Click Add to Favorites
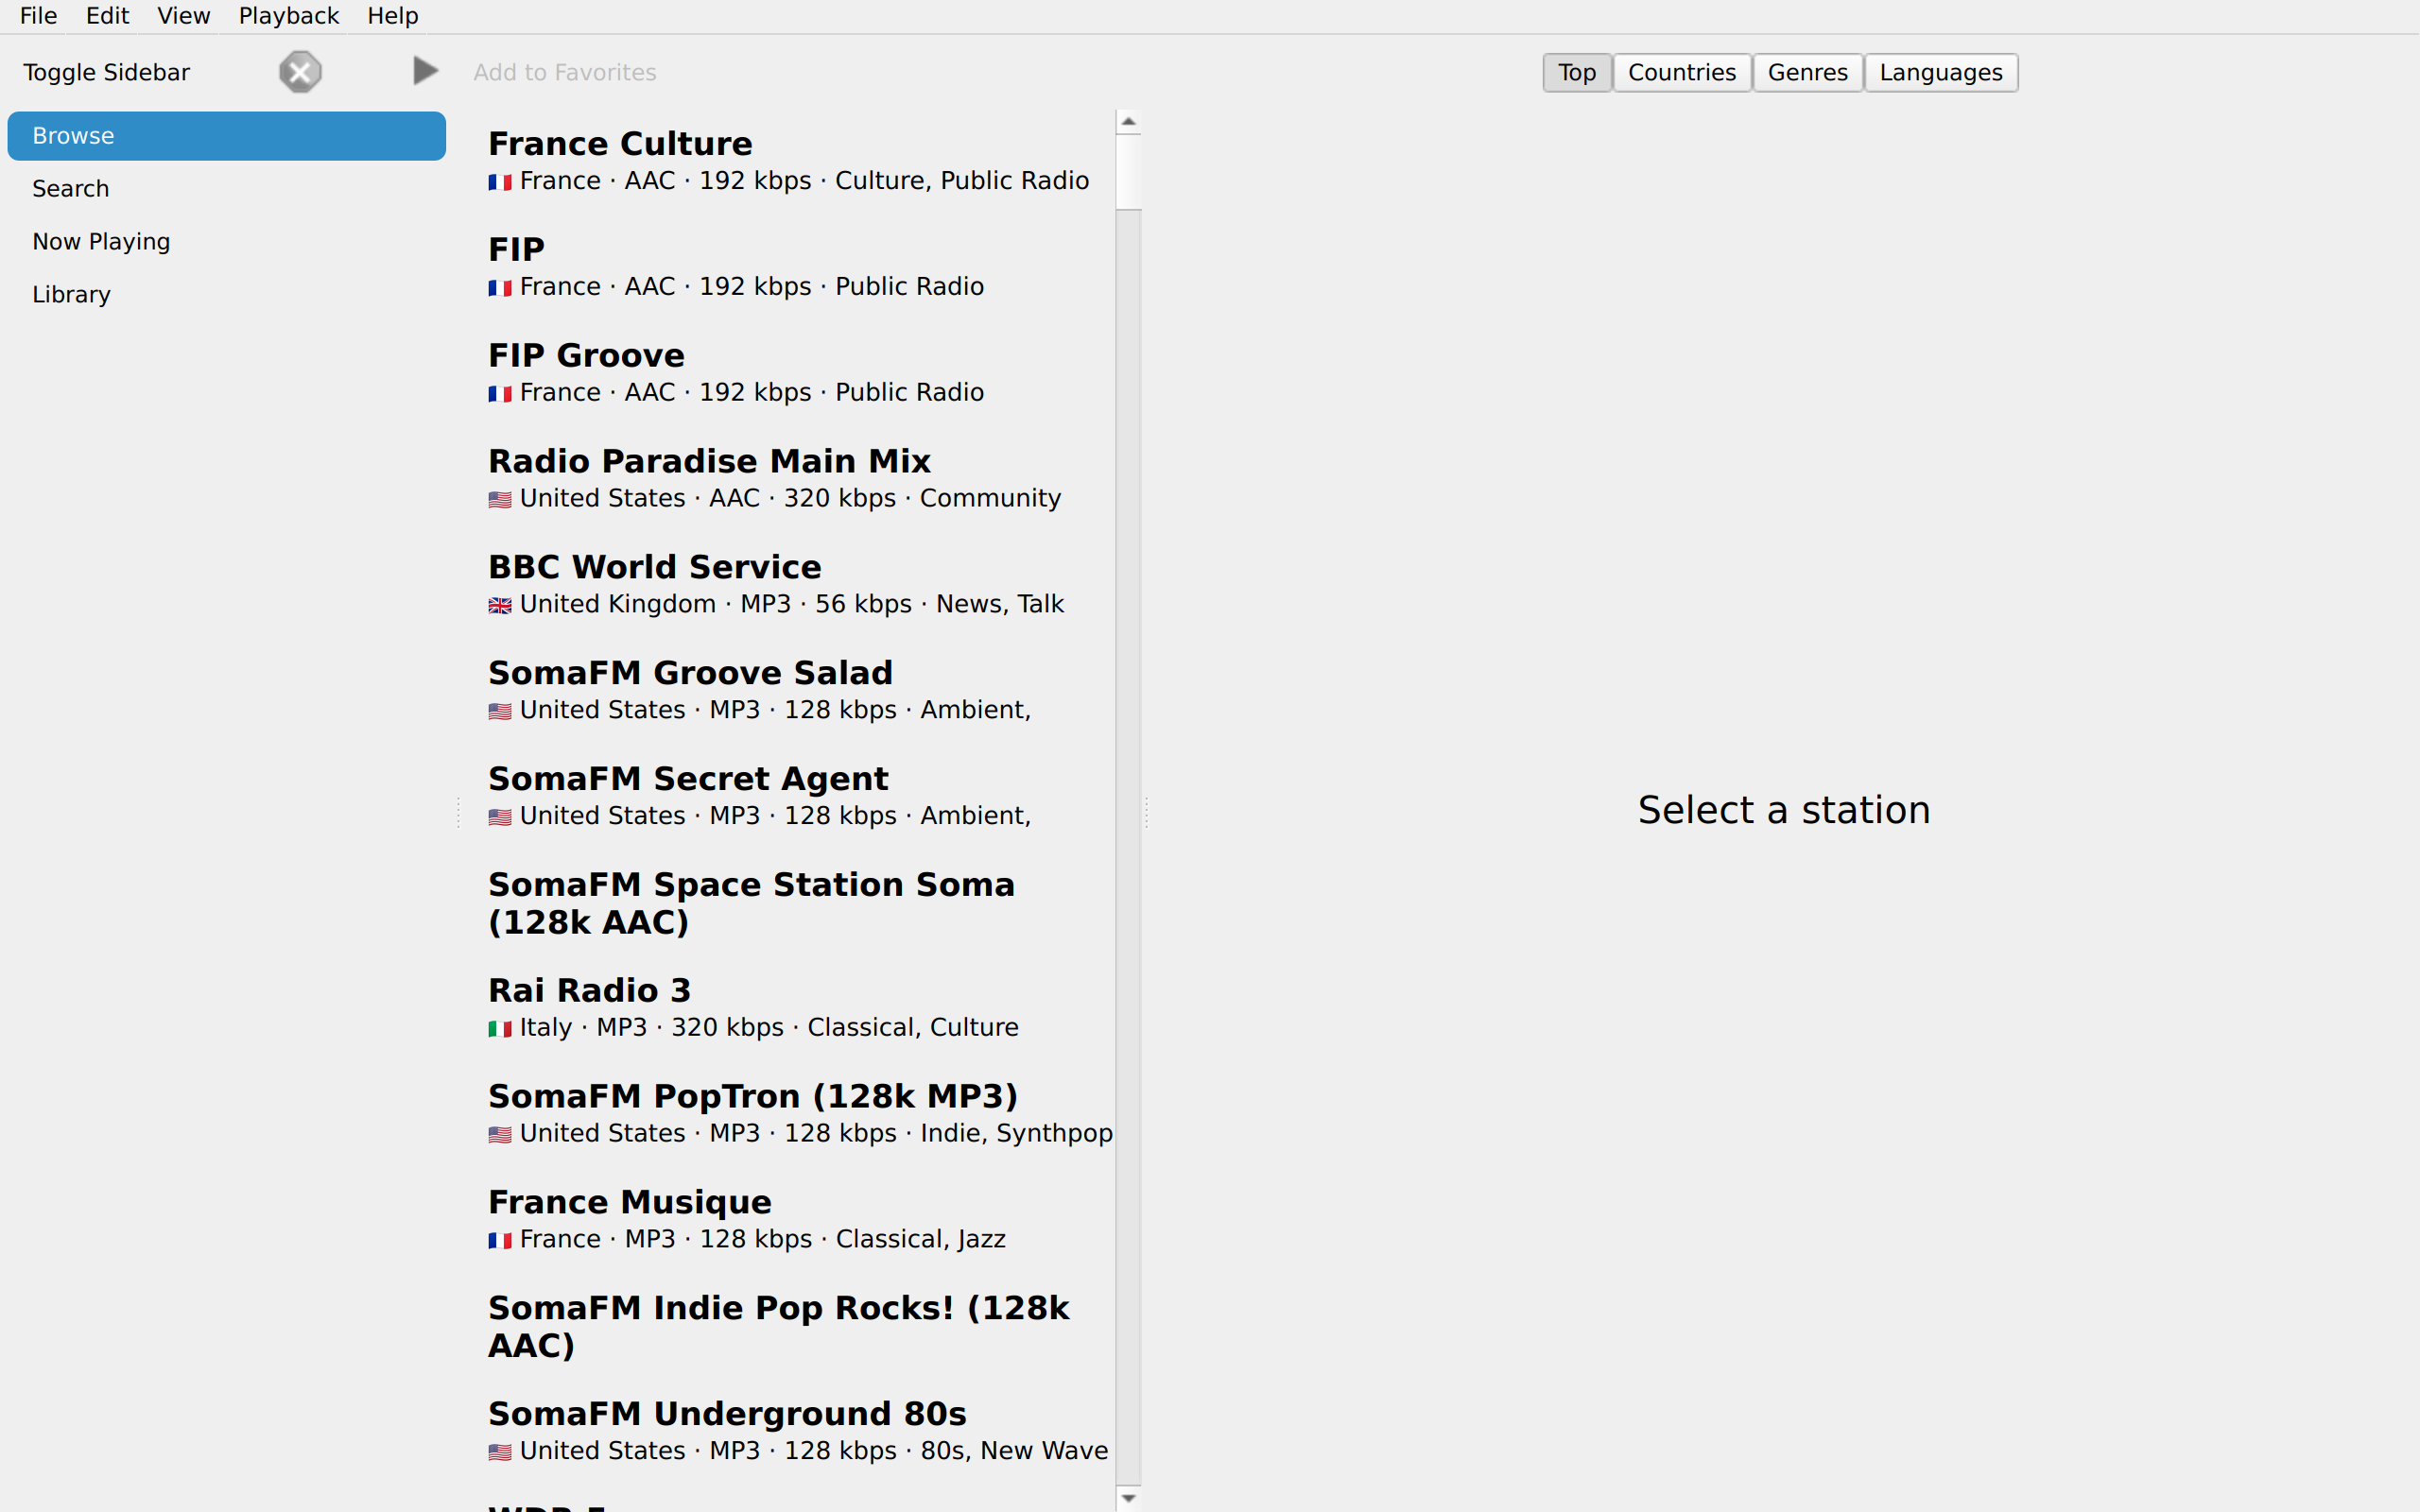 coord(565,72)
